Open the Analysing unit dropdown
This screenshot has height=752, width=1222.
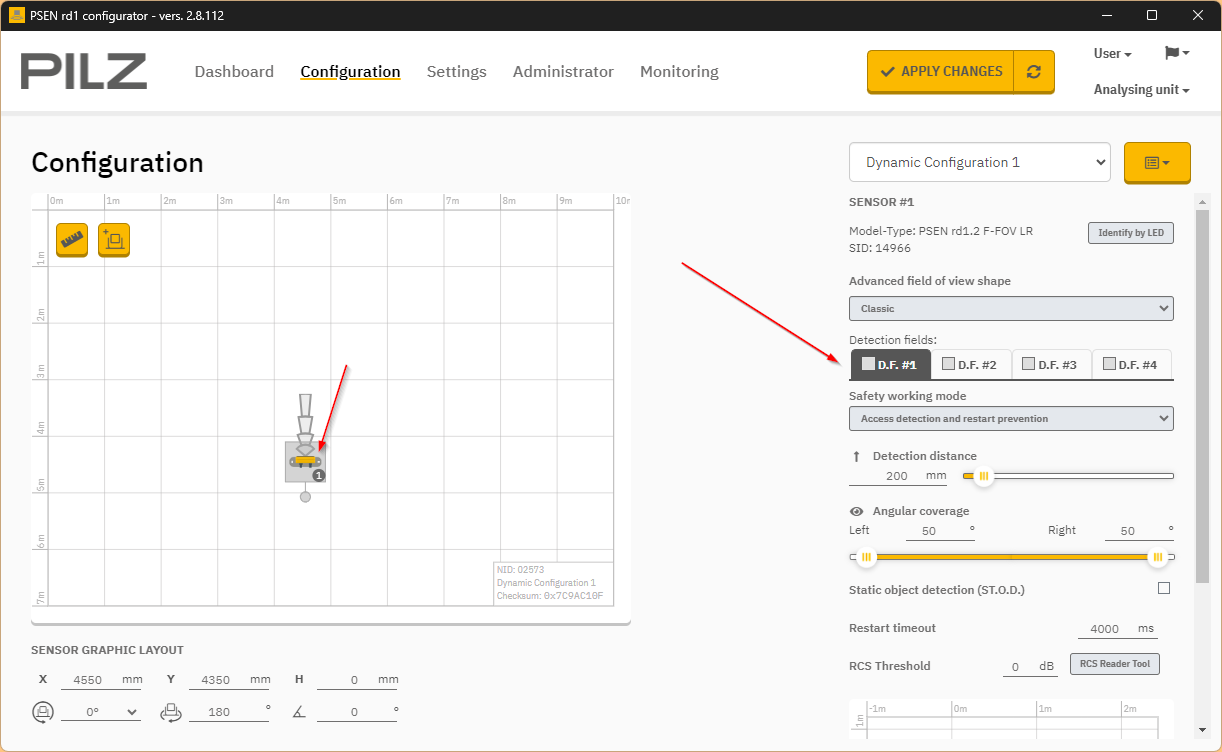(1141, 89)
